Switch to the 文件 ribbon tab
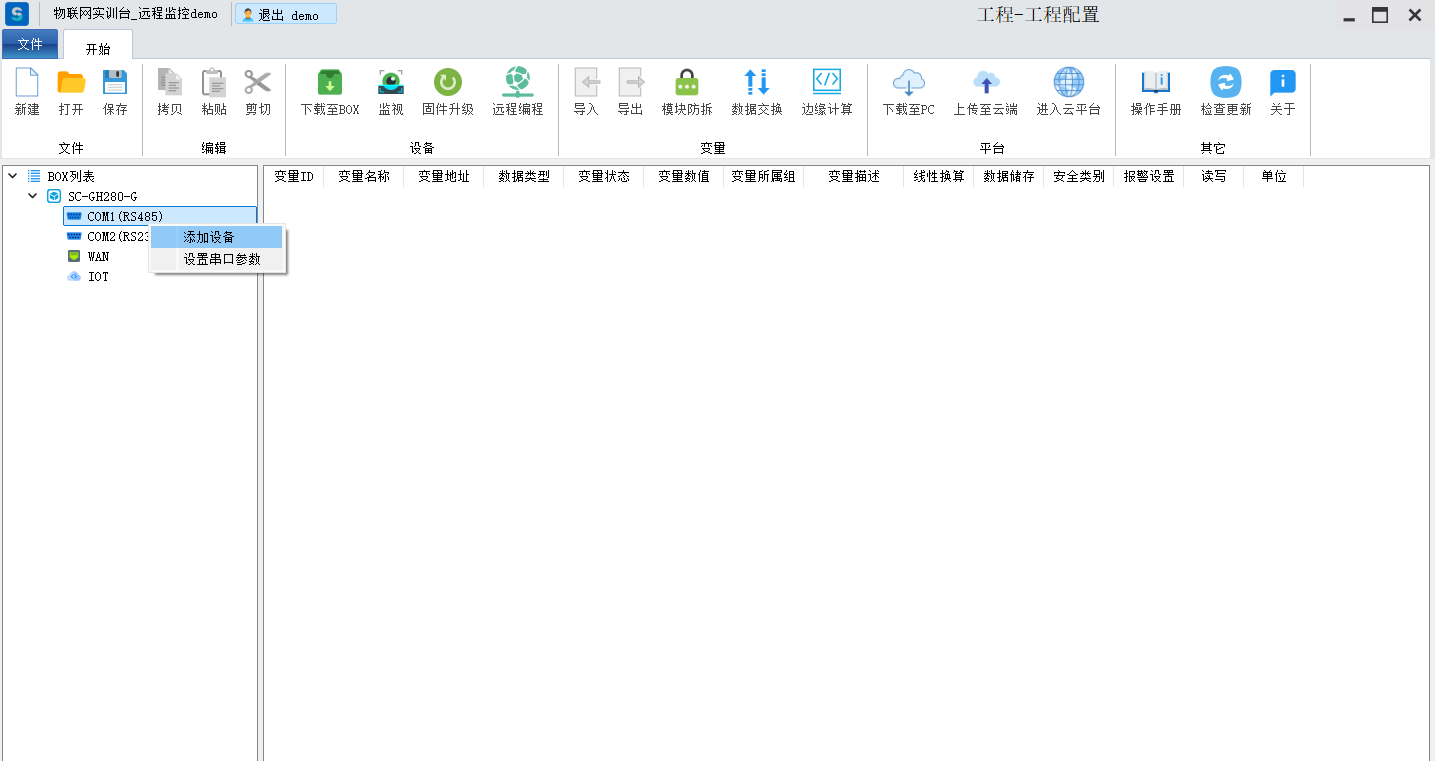This screenshot has height=761, width=1435. (30, 44)
